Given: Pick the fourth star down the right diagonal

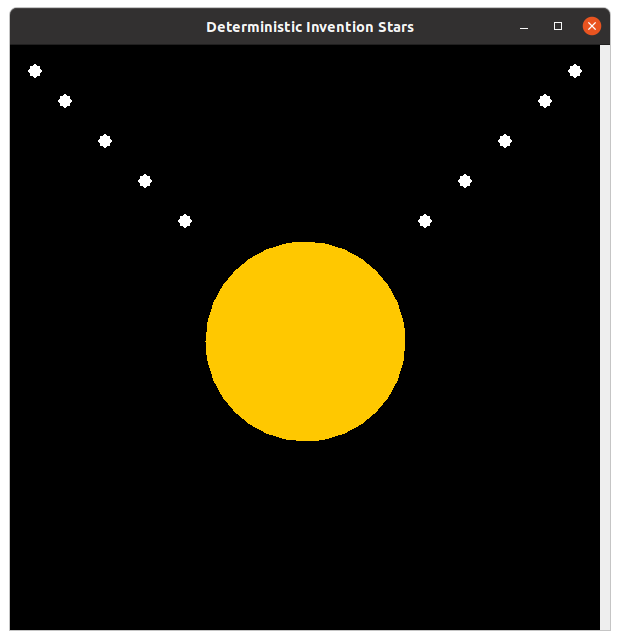Looking at the screenshot, I should tap(465, 181).
